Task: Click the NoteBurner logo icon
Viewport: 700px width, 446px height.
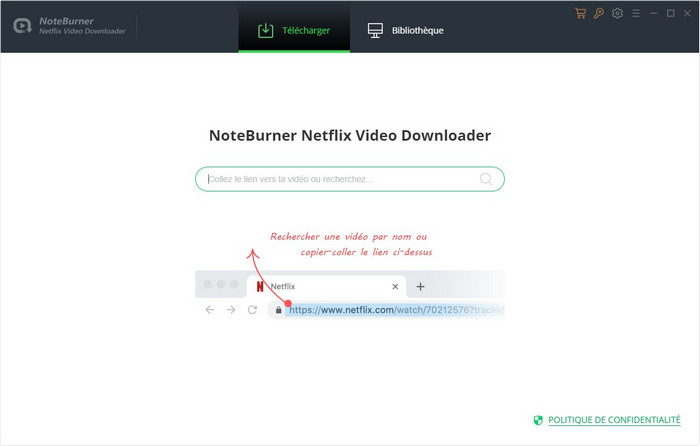Action: (22, 26)
